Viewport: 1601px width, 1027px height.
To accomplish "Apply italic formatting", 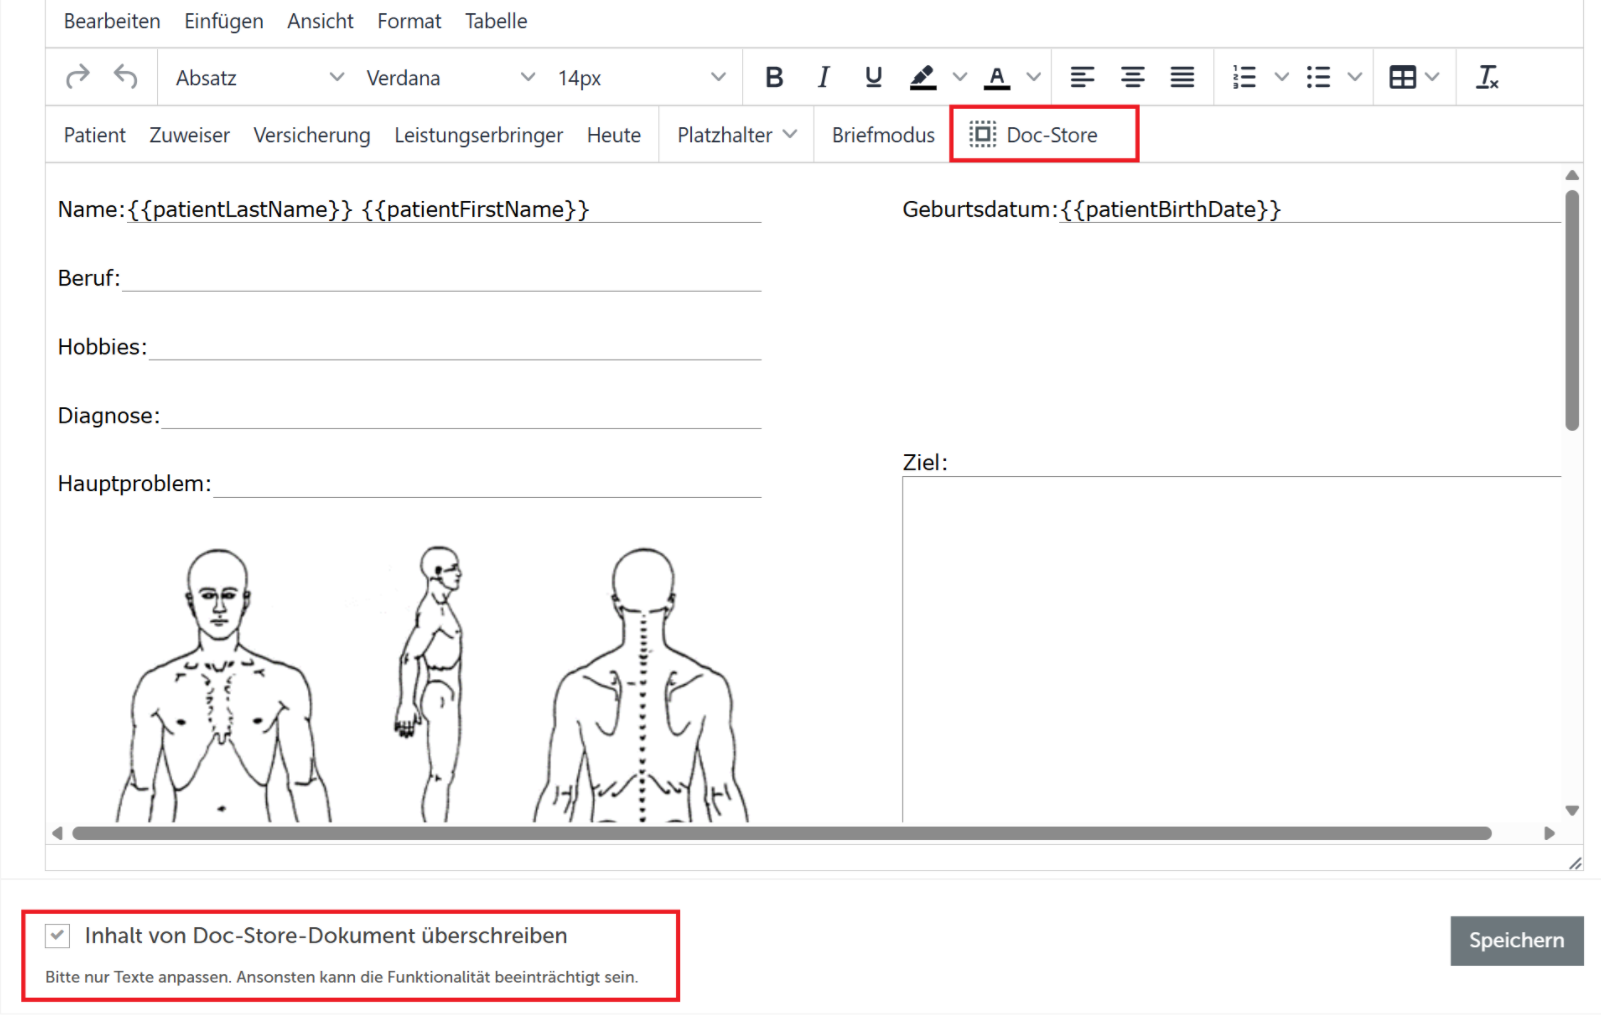I will 823,77.
